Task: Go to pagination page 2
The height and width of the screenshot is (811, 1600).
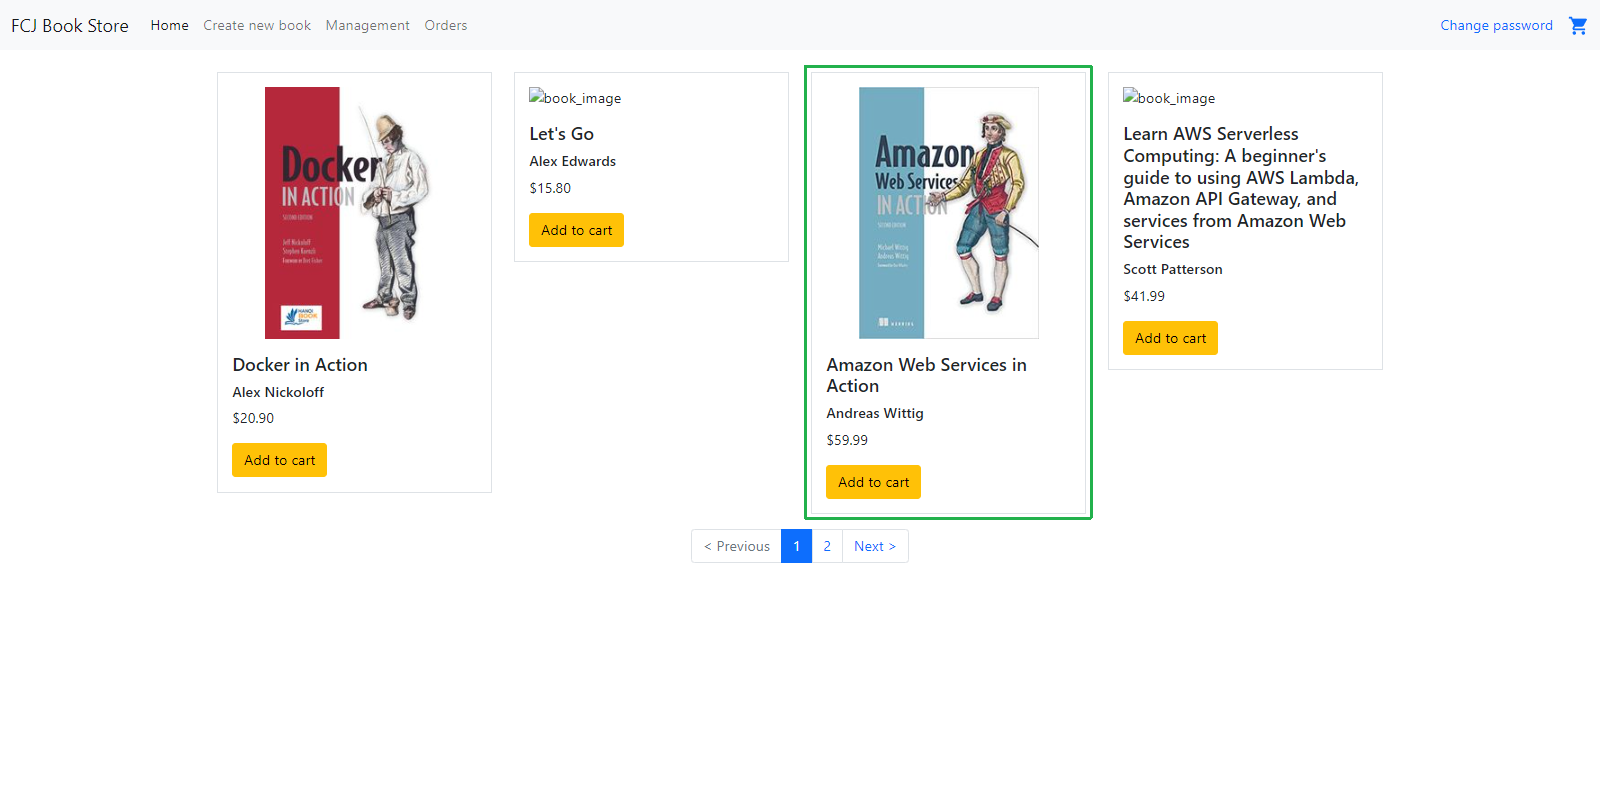Action: click(x=827, y=546)
